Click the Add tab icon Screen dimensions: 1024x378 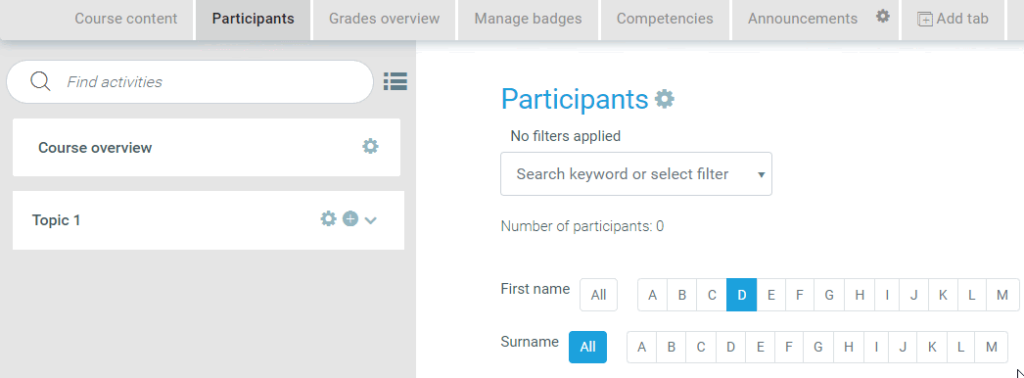pyautogui.click(x=925, y=19)
